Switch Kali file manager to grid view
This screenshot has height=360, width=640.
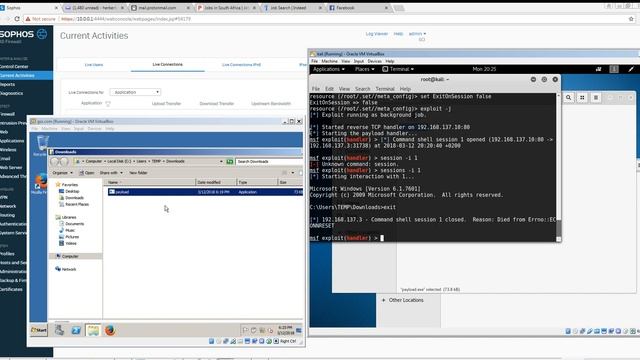582,97
